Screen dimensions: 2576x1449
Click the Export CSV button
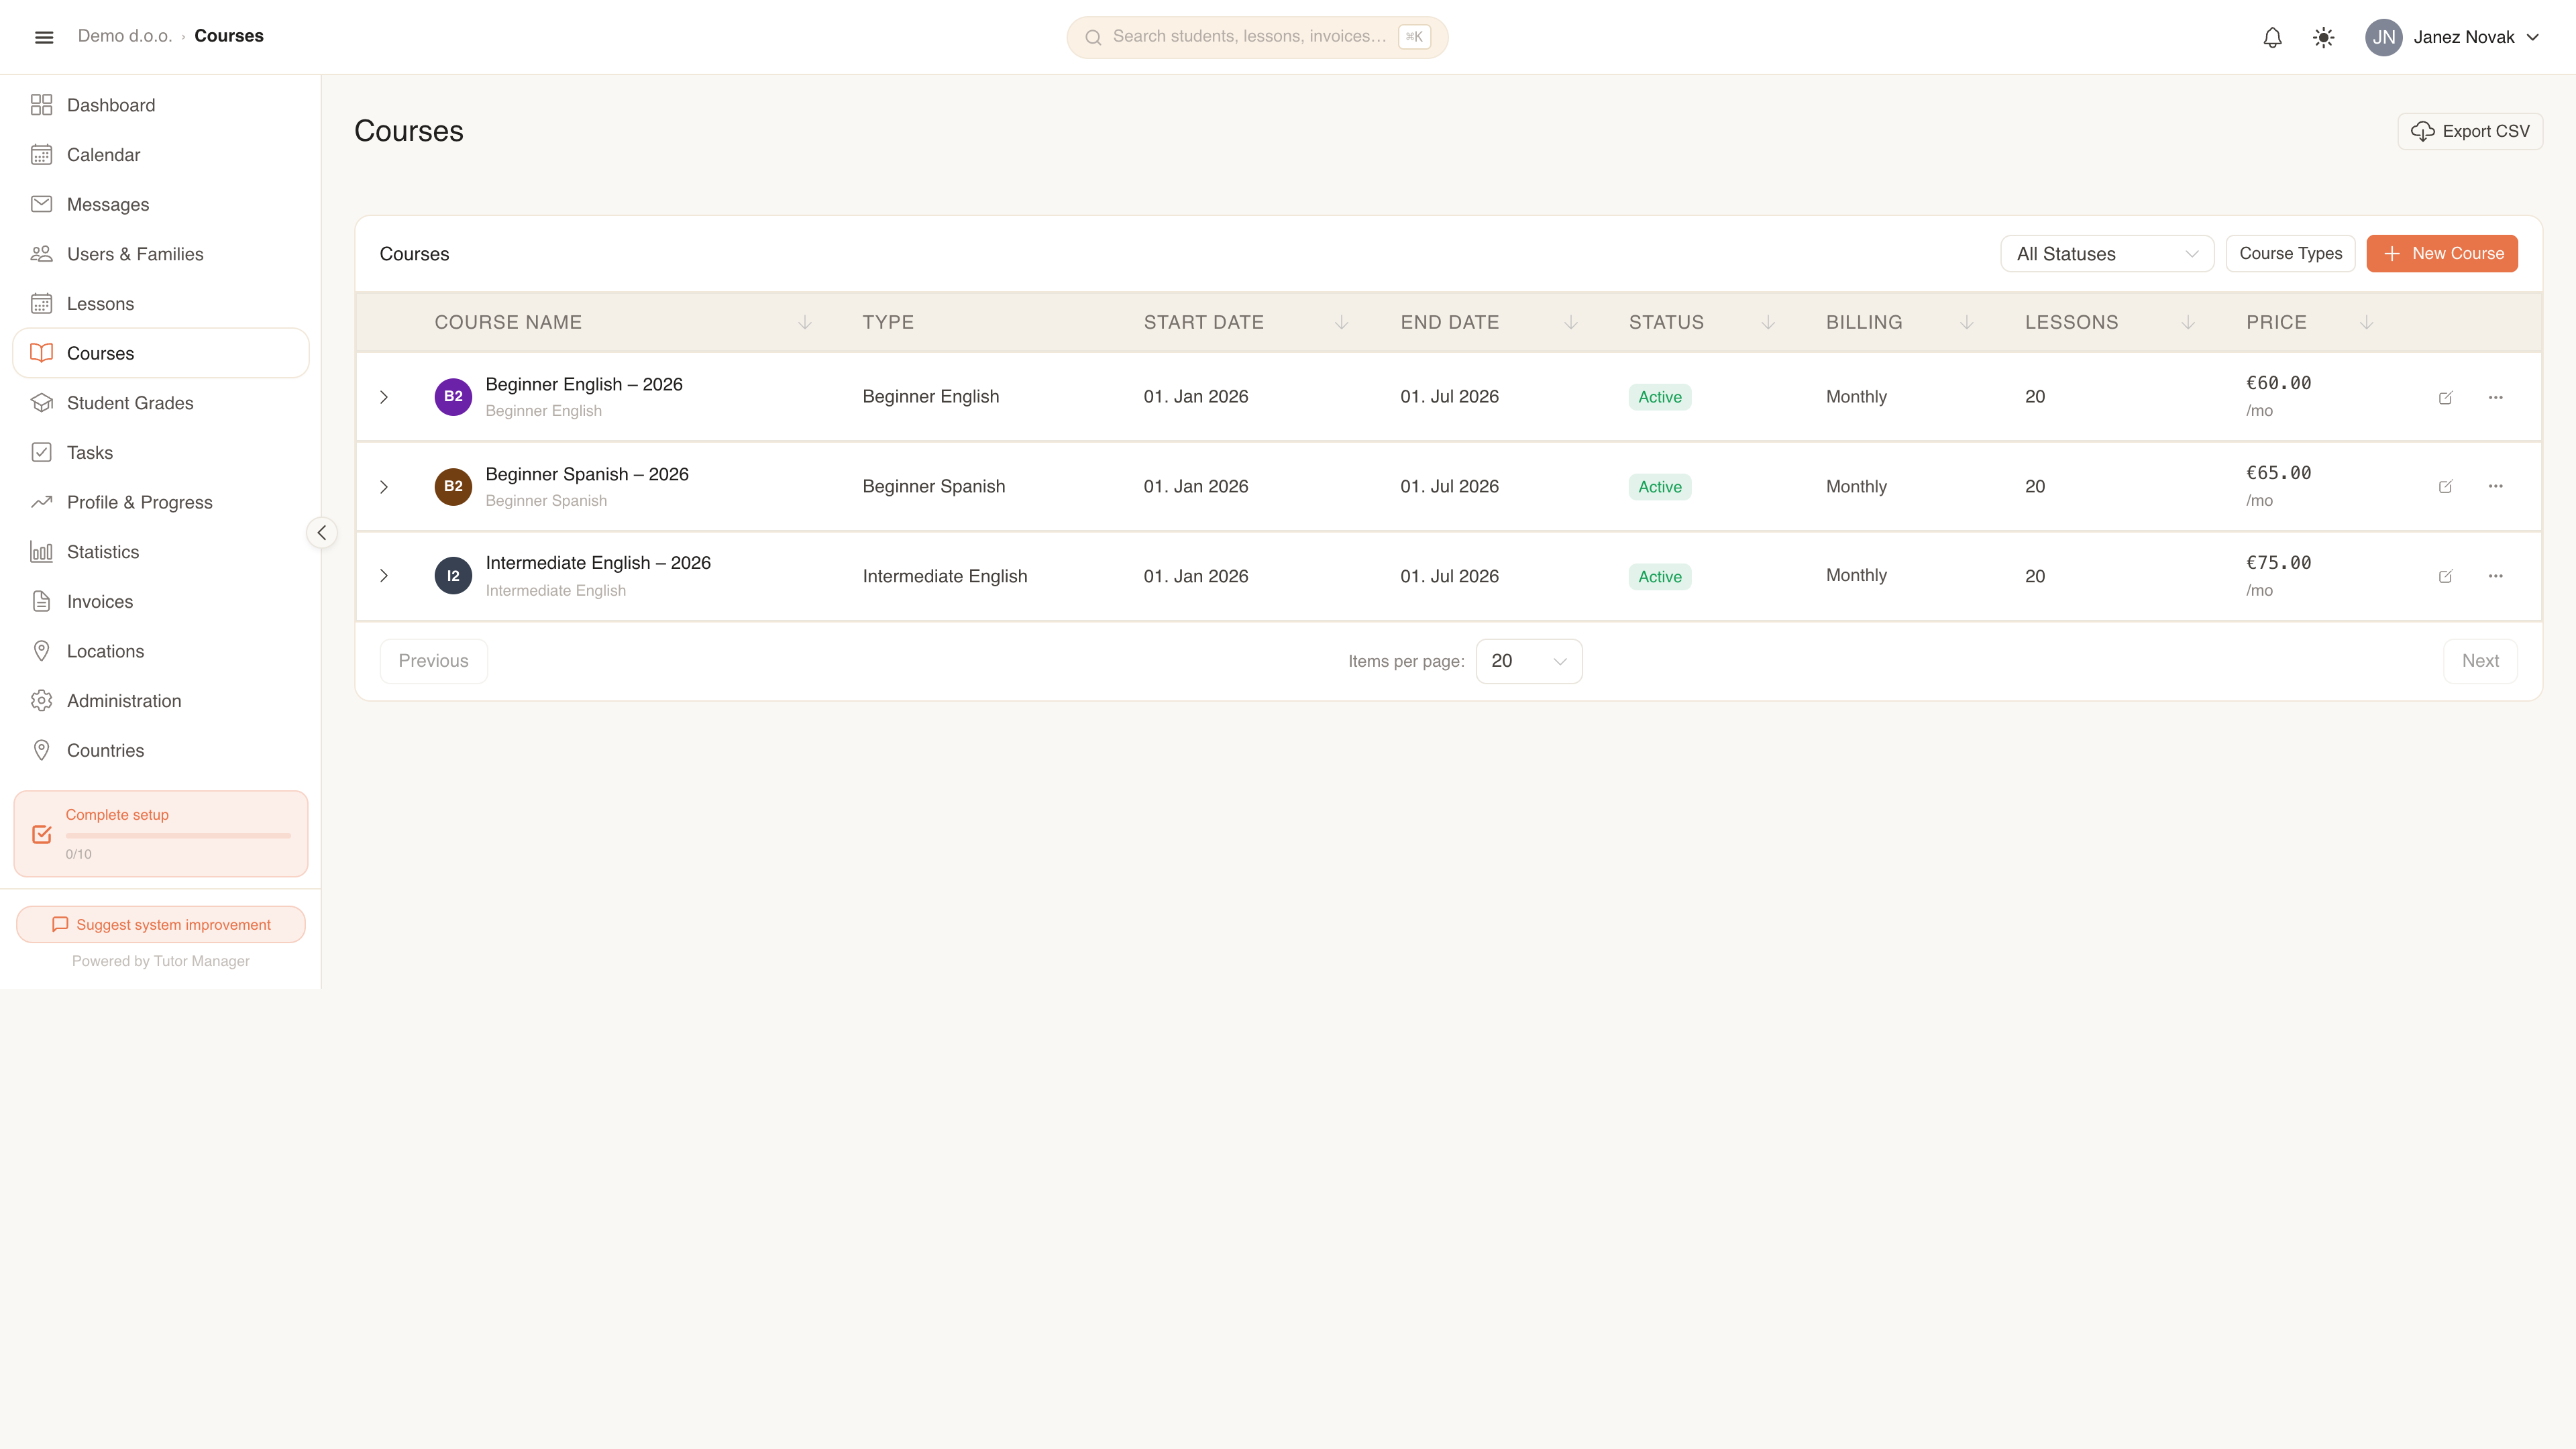[x=2470, y=131]
